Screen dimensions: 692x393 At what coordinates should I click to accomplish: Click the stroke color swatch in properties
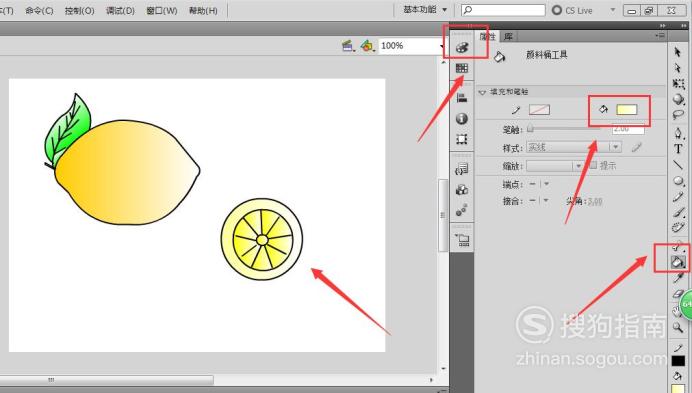[x=539, y=110]
